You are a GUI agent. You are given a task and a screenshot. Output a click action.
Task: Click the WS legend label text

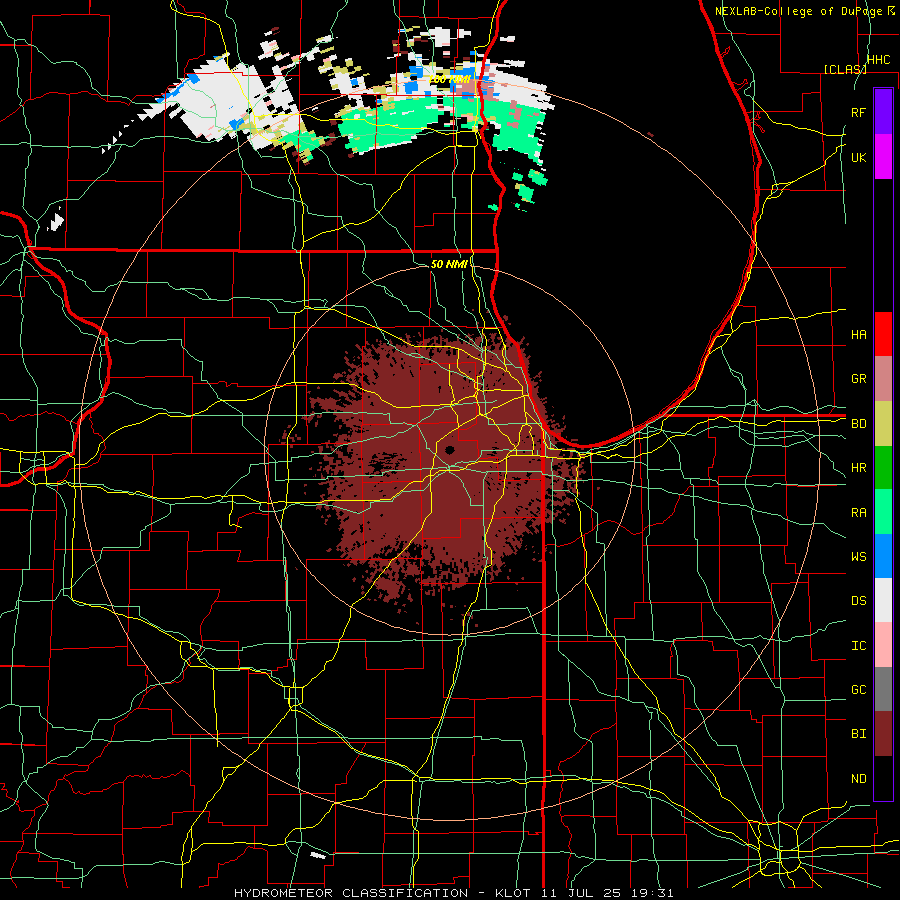click(x=858, y=556)
